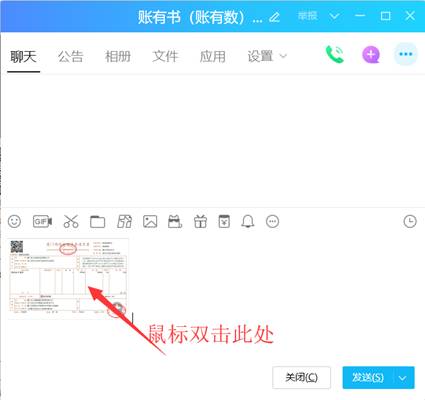The image size is (425, 400).
Task: Close the chat window with X
Action: tap(410, 16)
